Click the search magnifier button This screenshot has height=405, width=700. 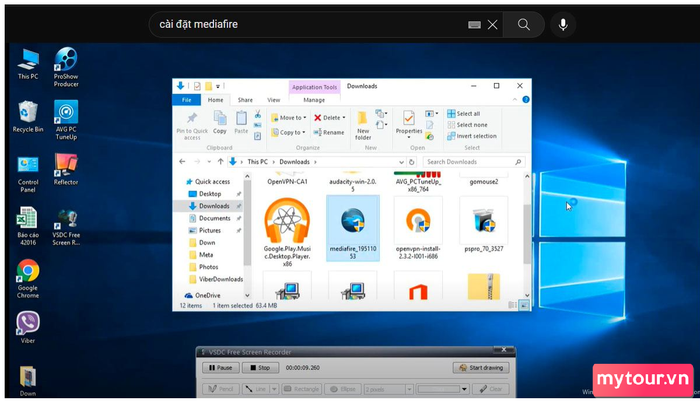click(x=524, y=24)
